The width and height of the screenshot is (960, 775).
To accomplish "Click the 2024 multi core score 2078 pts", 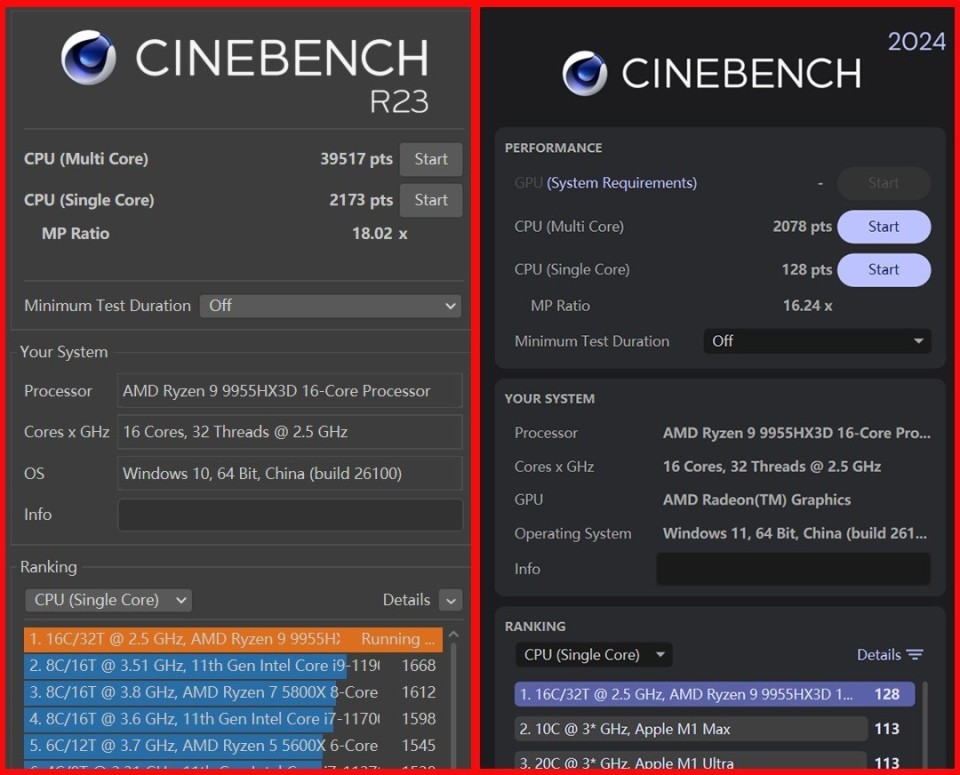I will point(802,227).
